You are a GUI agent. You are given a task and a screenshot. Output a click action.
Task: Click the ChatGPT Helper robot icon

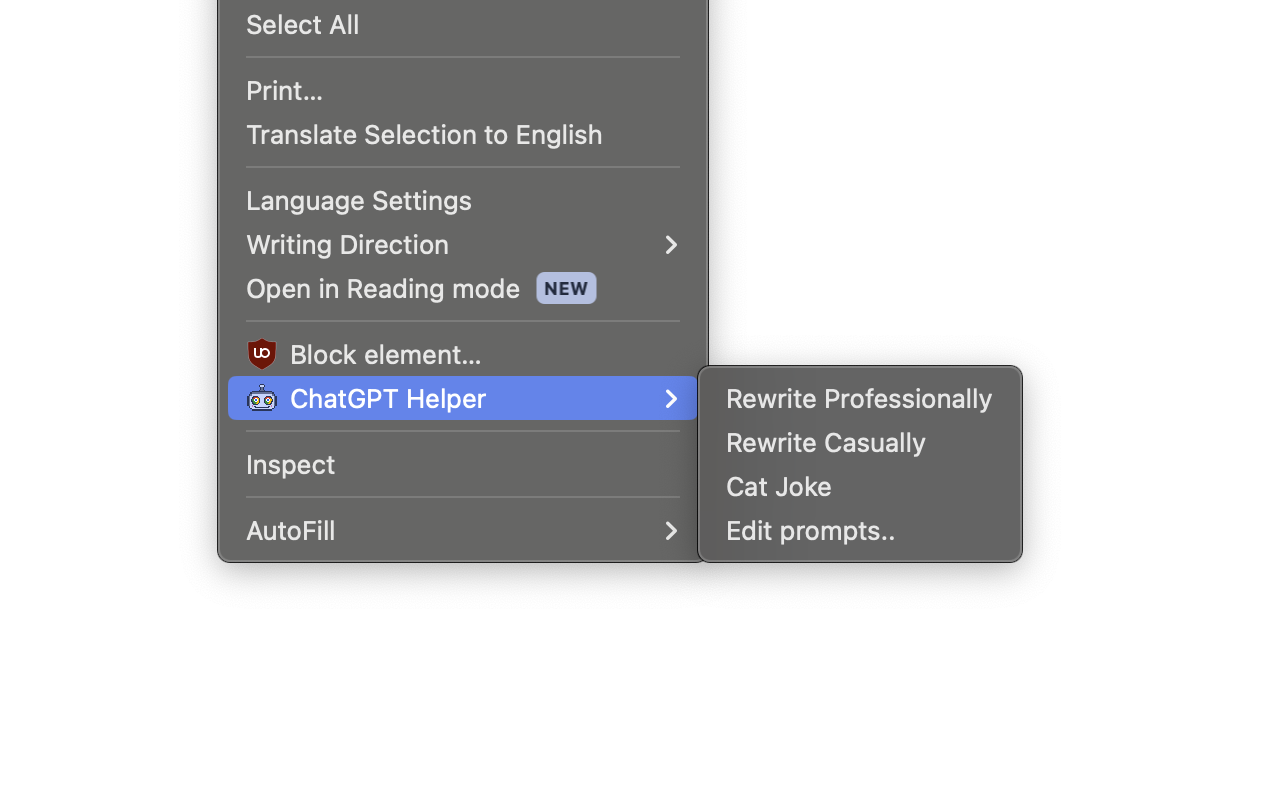pyautogui.click(x=263, y=398)
